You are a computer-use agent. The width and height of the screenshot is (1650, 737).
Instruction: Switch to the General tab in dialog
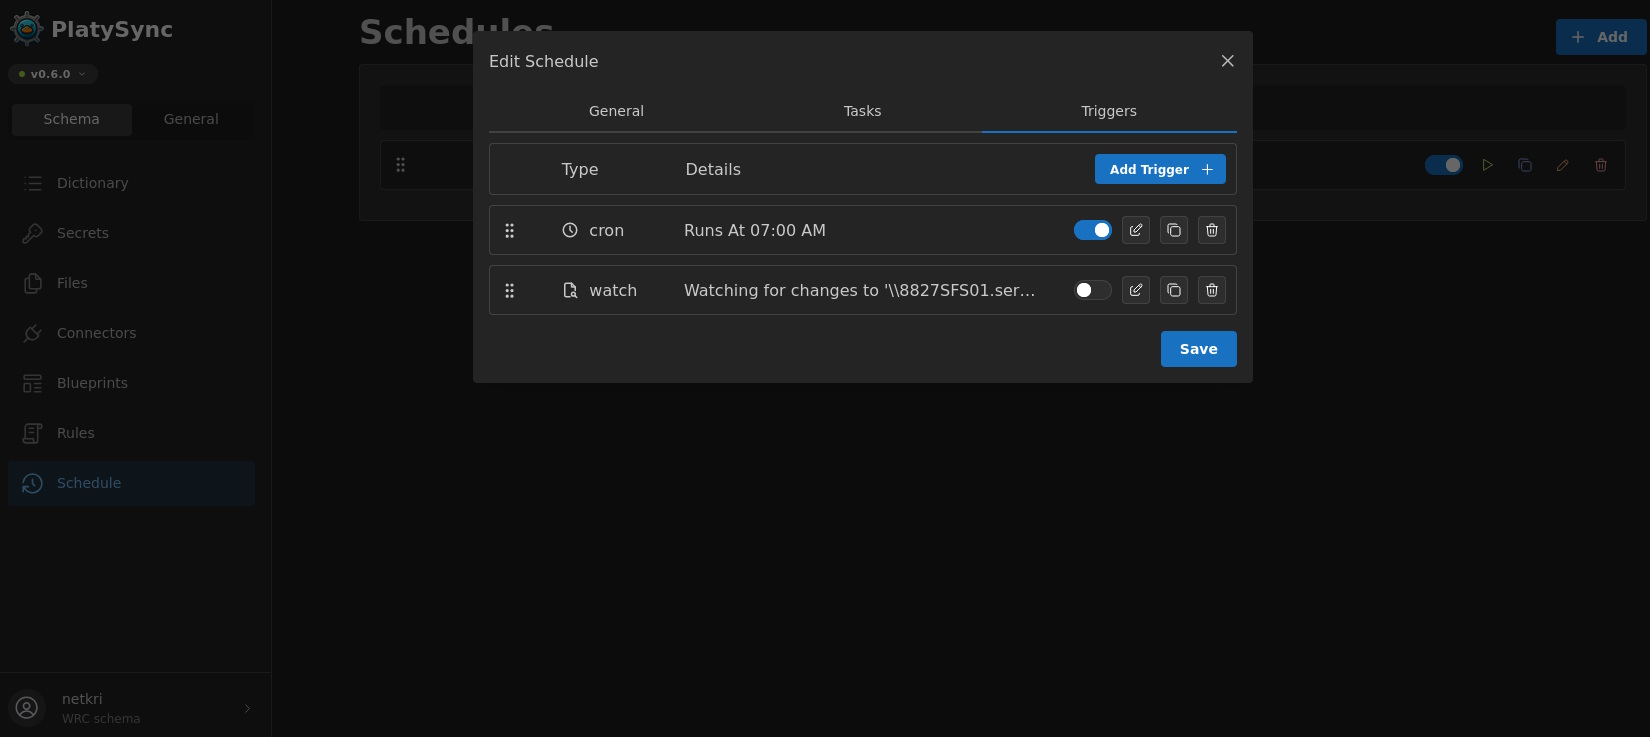pyautogui.click(x=616, y=111)
